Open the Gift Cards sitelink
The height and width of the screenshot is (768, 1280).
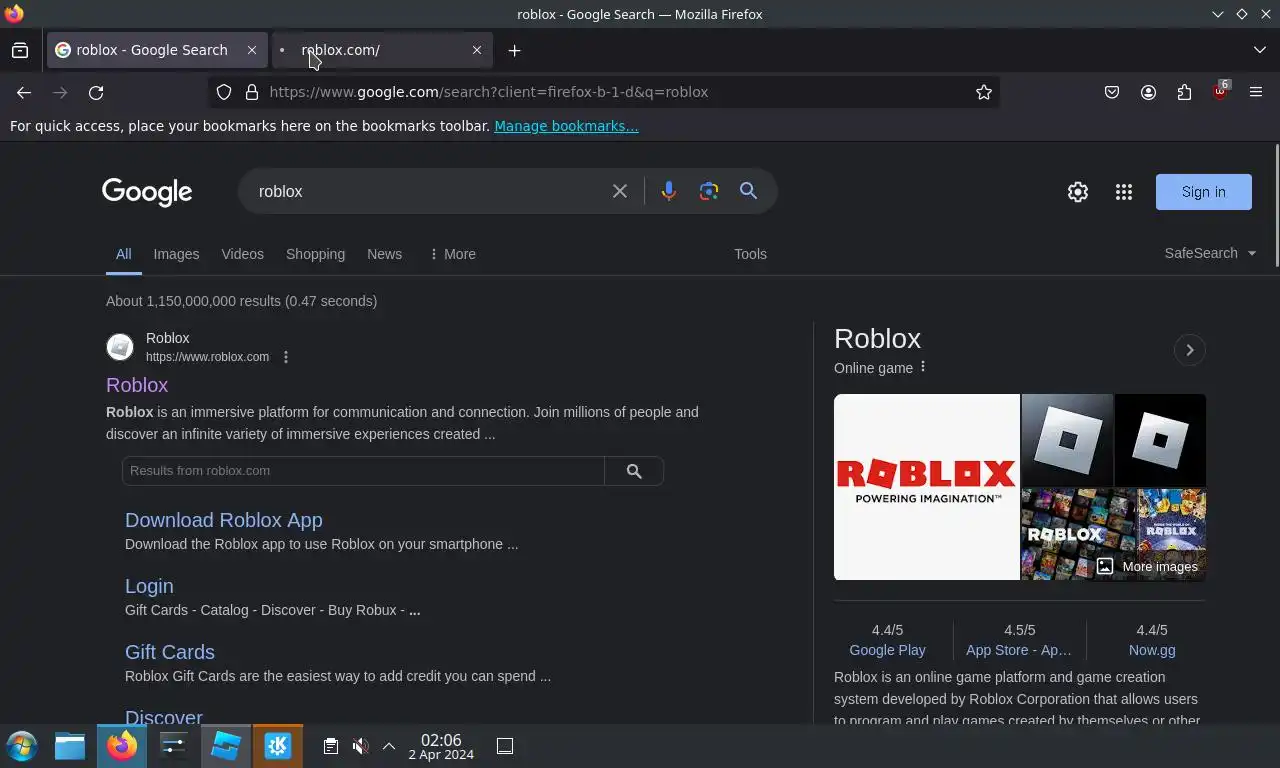(170, 652)
